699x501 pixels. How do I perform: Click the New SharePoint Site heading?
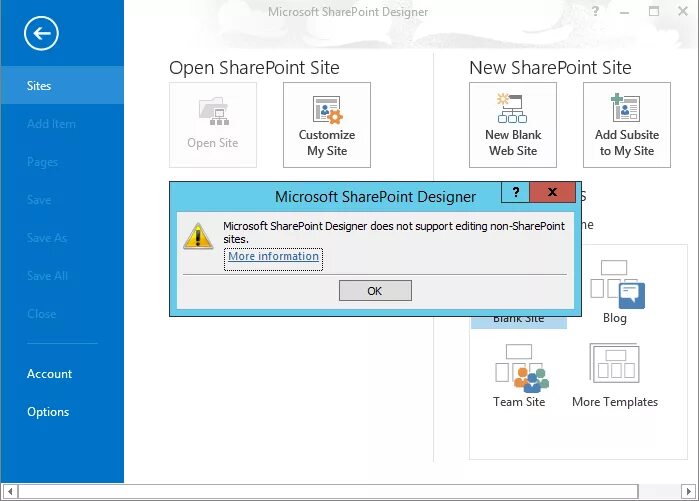click(x=550, y=68)
